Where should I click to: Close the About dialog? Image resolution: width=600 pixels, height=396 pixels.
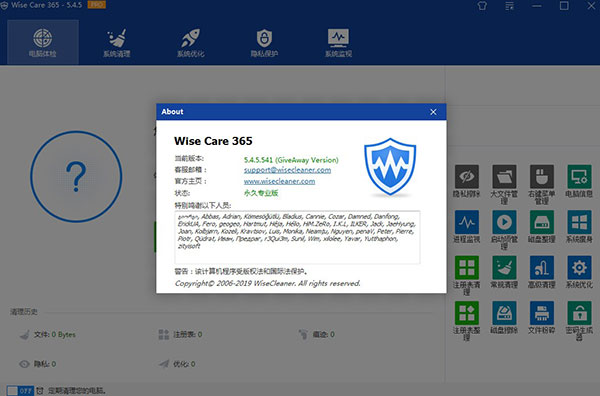click(x=433, y=112)
